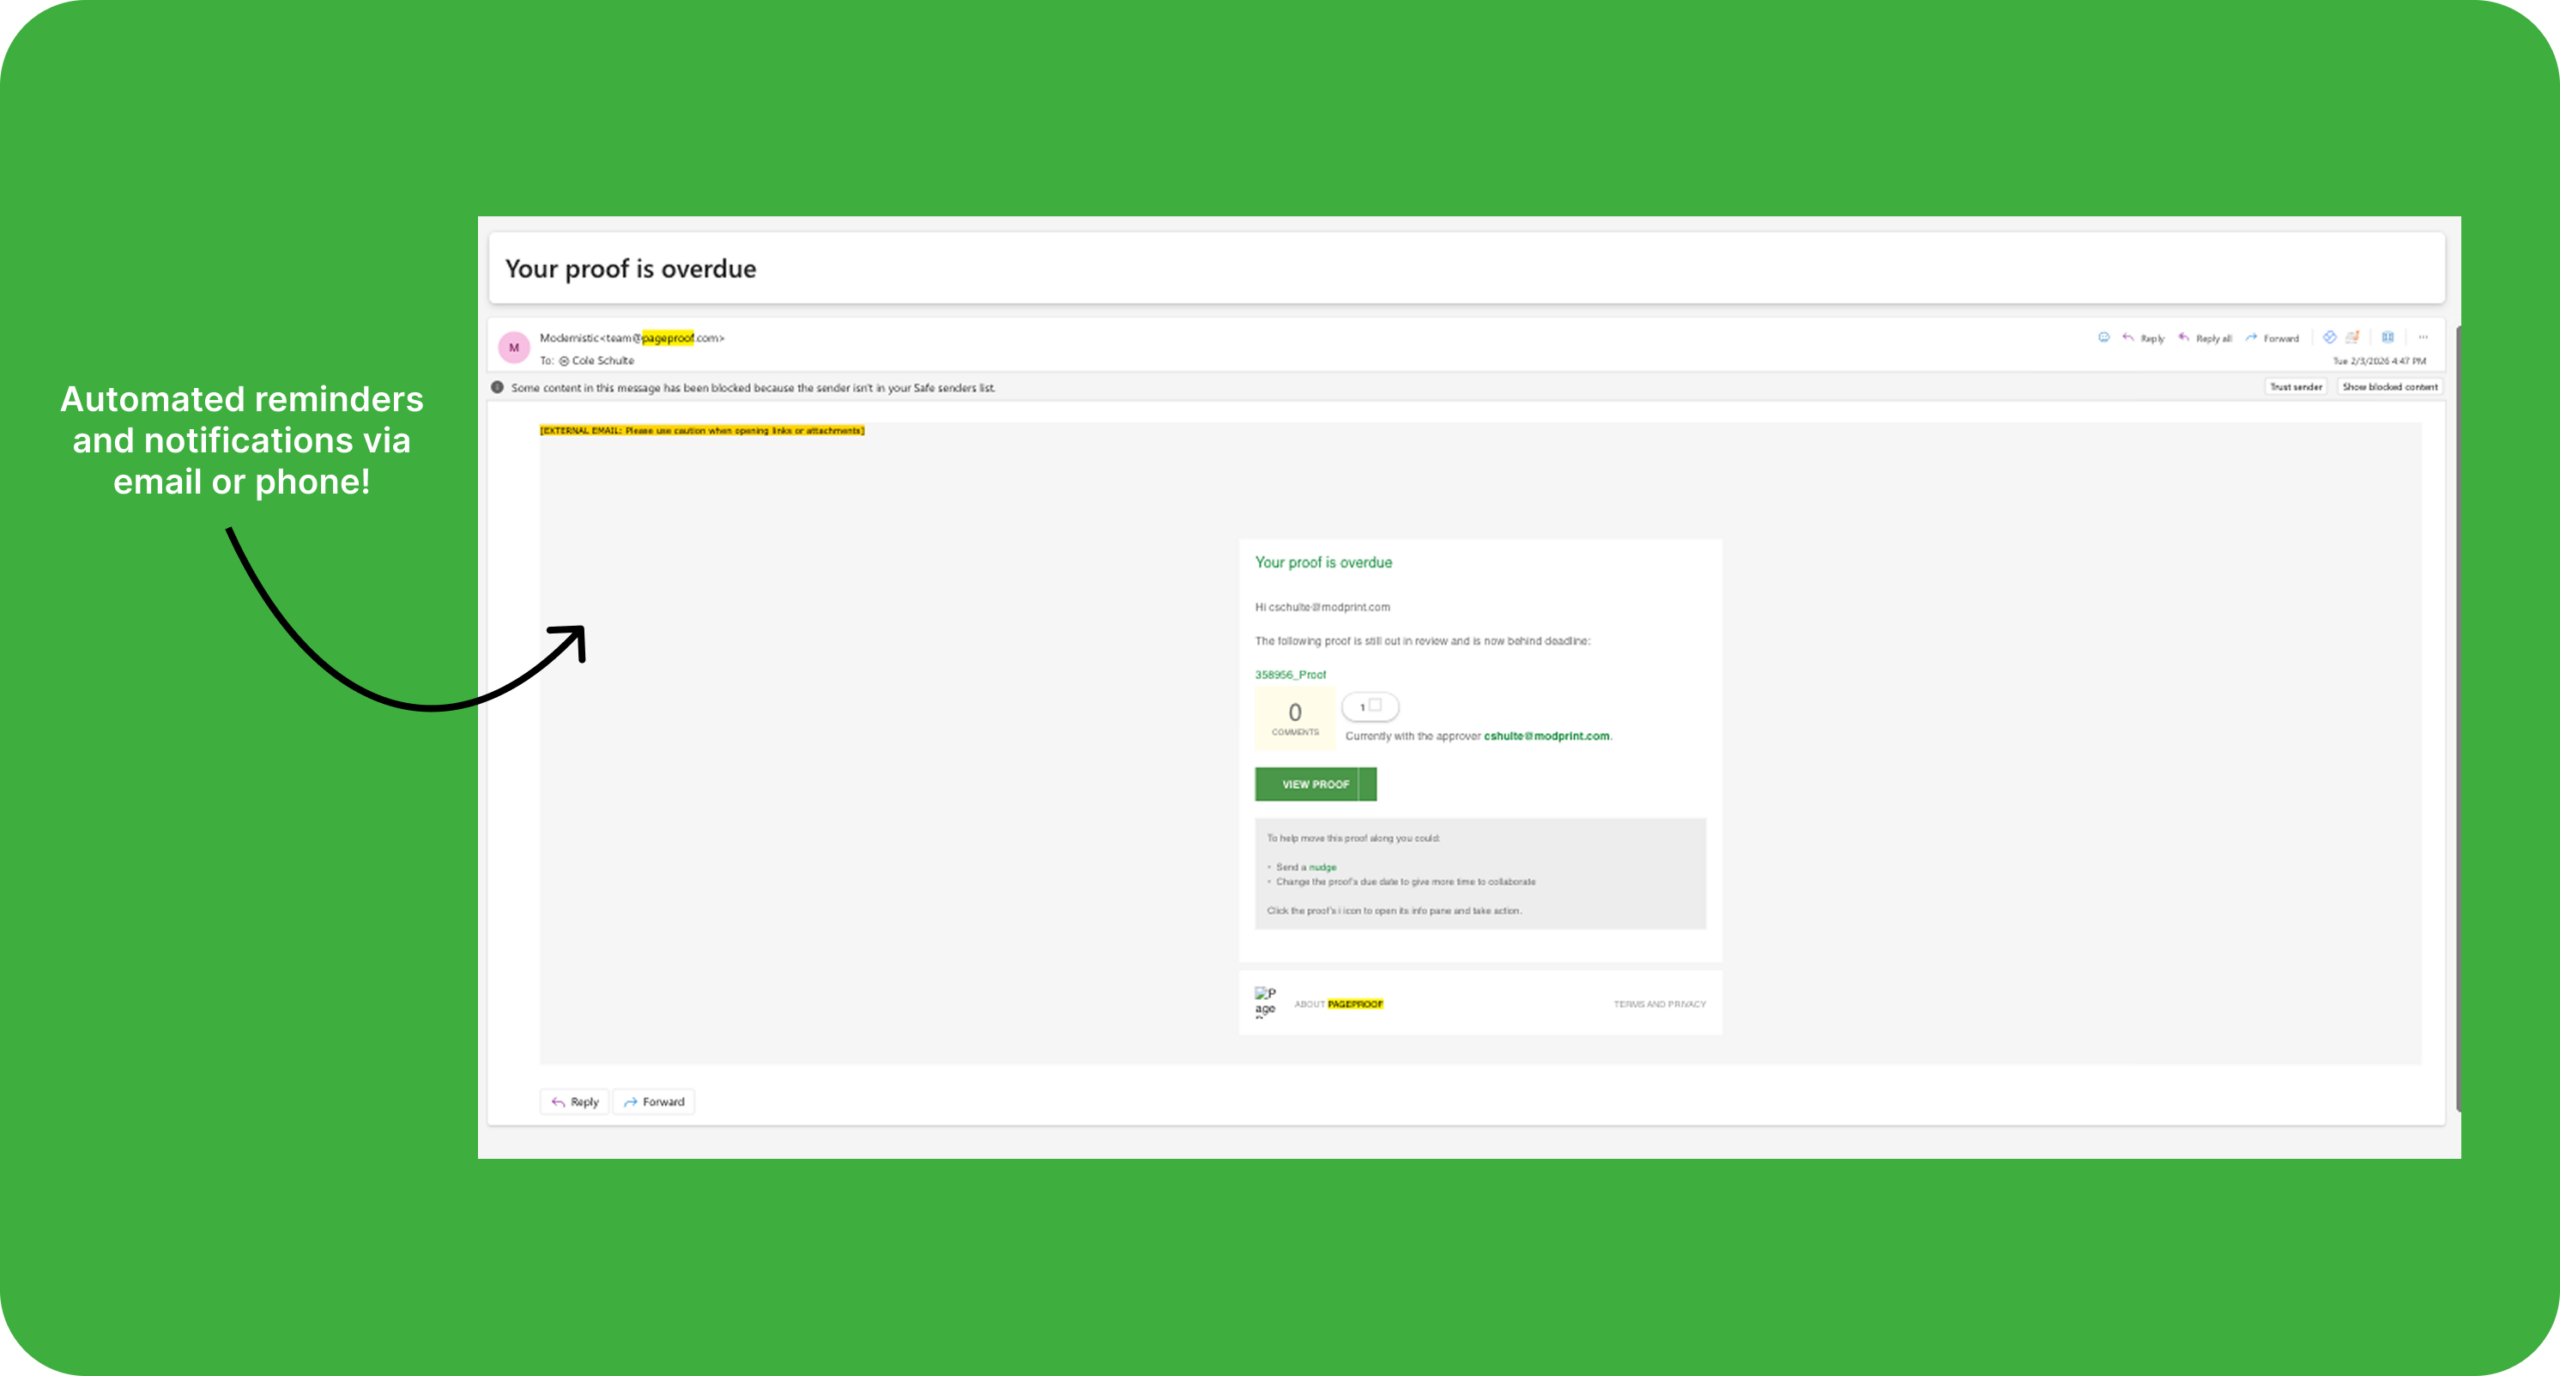Click the green VIEW PROOF button
The width and height of the screenshot is (2560, 1376).
[x=1315, y=784]
